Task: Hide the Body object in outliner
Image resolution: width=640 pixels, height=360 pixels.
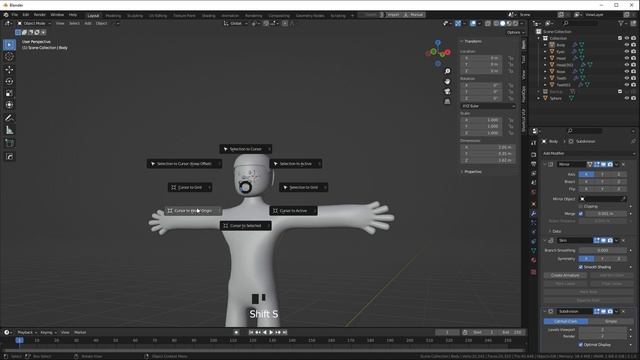Action: [627, 45]
